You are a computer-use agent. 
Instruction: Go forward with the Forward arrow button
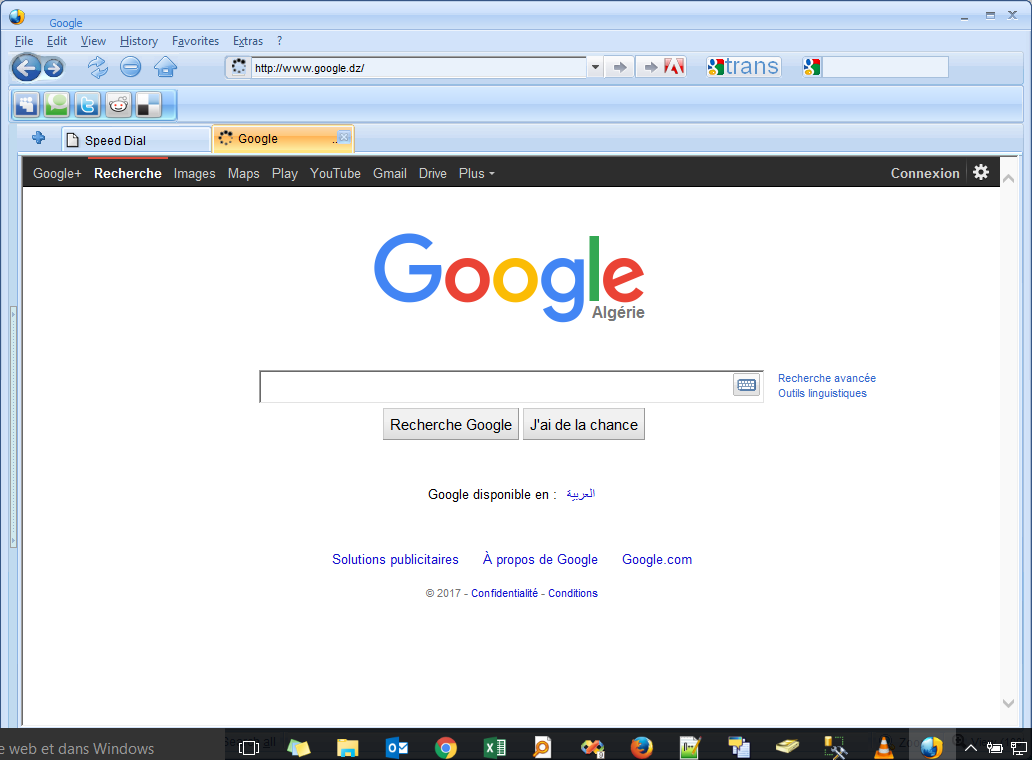(x=54, y=67)
